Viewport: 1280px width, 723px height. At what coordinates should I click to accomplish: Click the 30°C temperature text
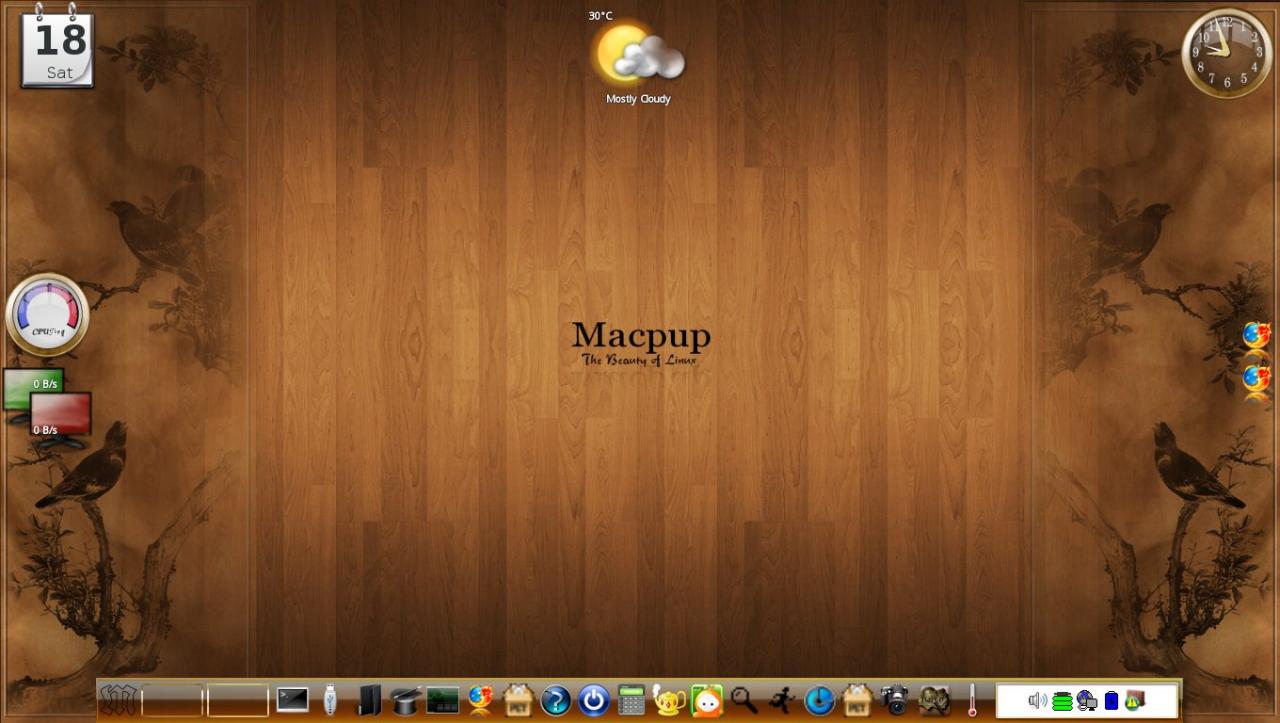(x=600, y=16)
